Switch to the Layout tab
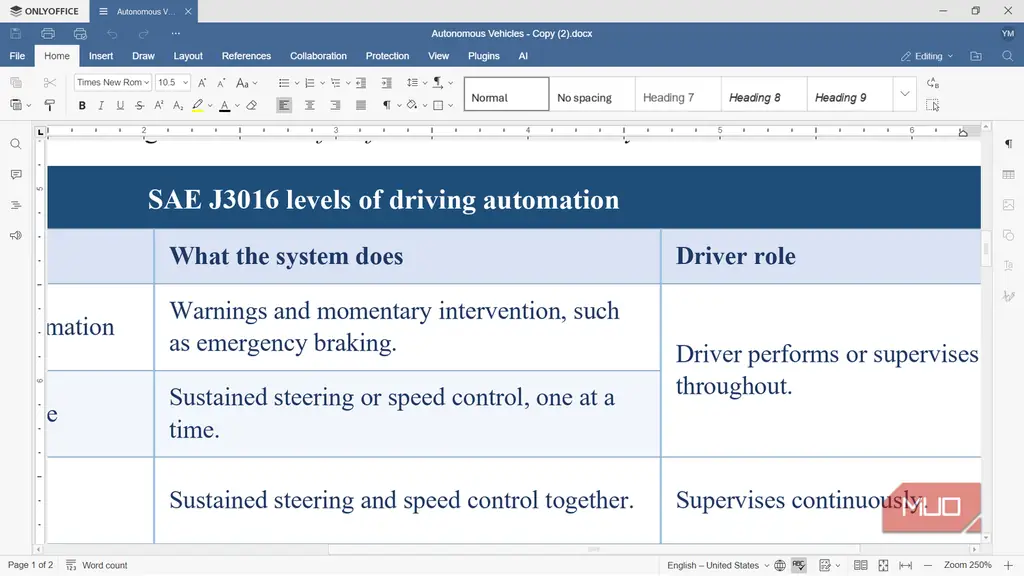Screen dimensions: 1024x576 tap(188, 56)
